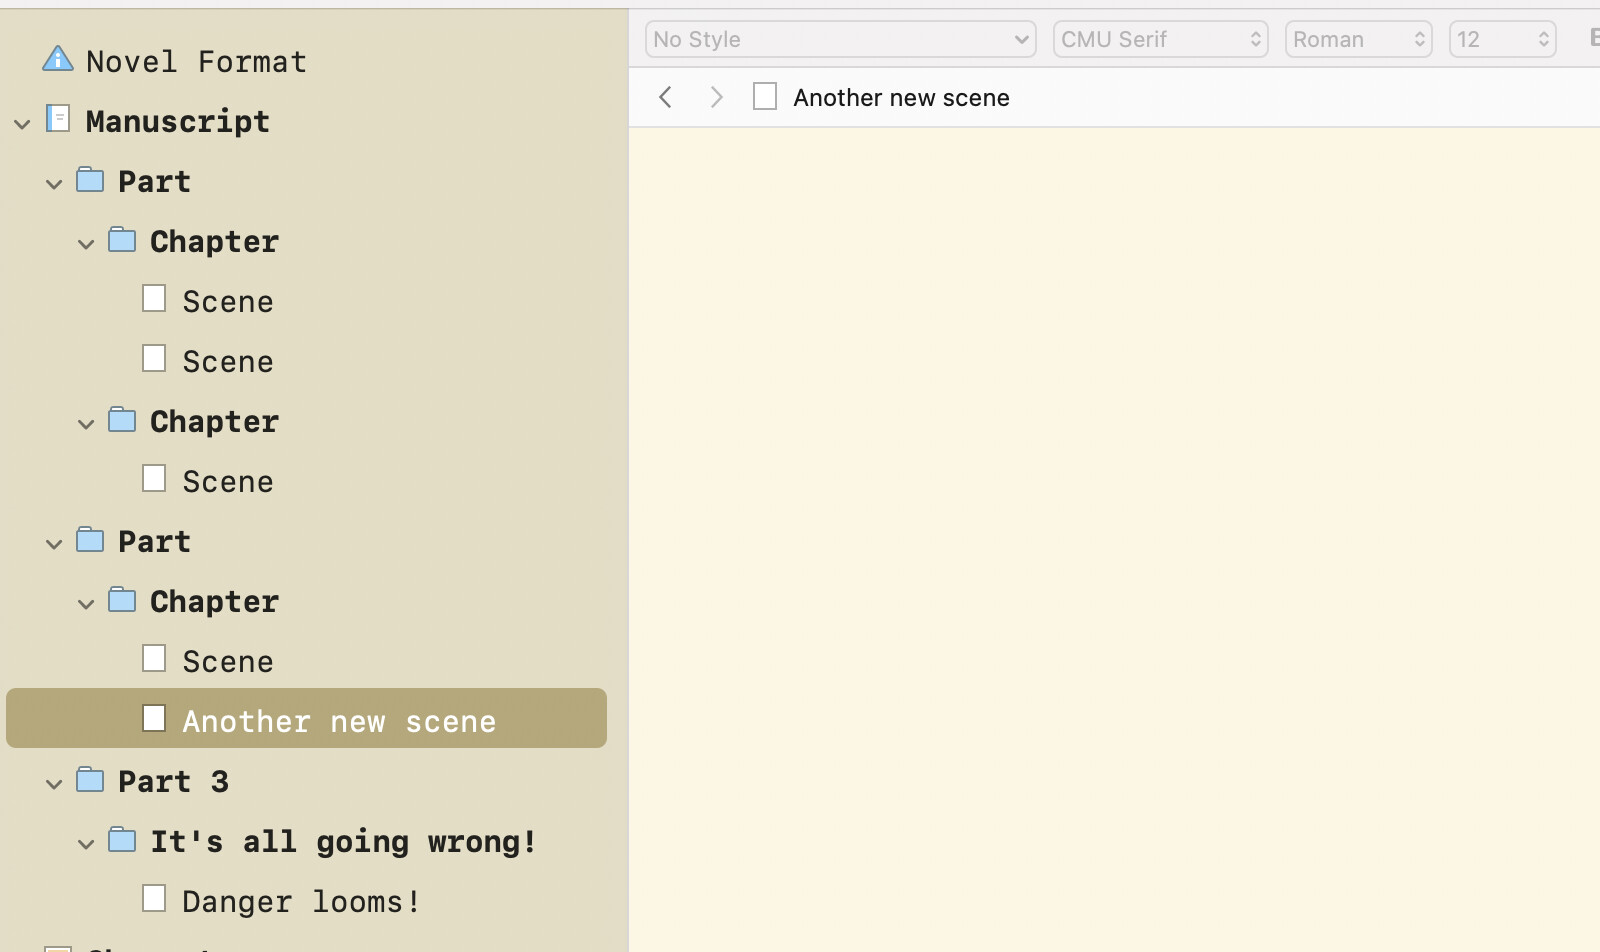Collapse It's all going wrong! folder
Image resolution: width=1600 pixels, height=952 pixels.
[x=86, y=844]
